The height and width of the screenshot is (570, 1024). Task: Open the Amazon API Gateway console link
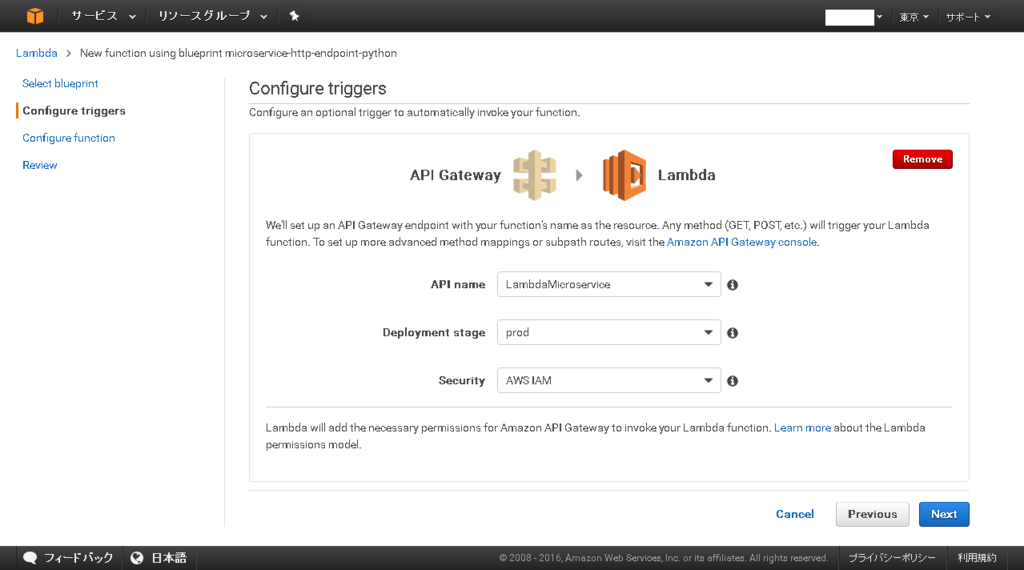(742, 242)
